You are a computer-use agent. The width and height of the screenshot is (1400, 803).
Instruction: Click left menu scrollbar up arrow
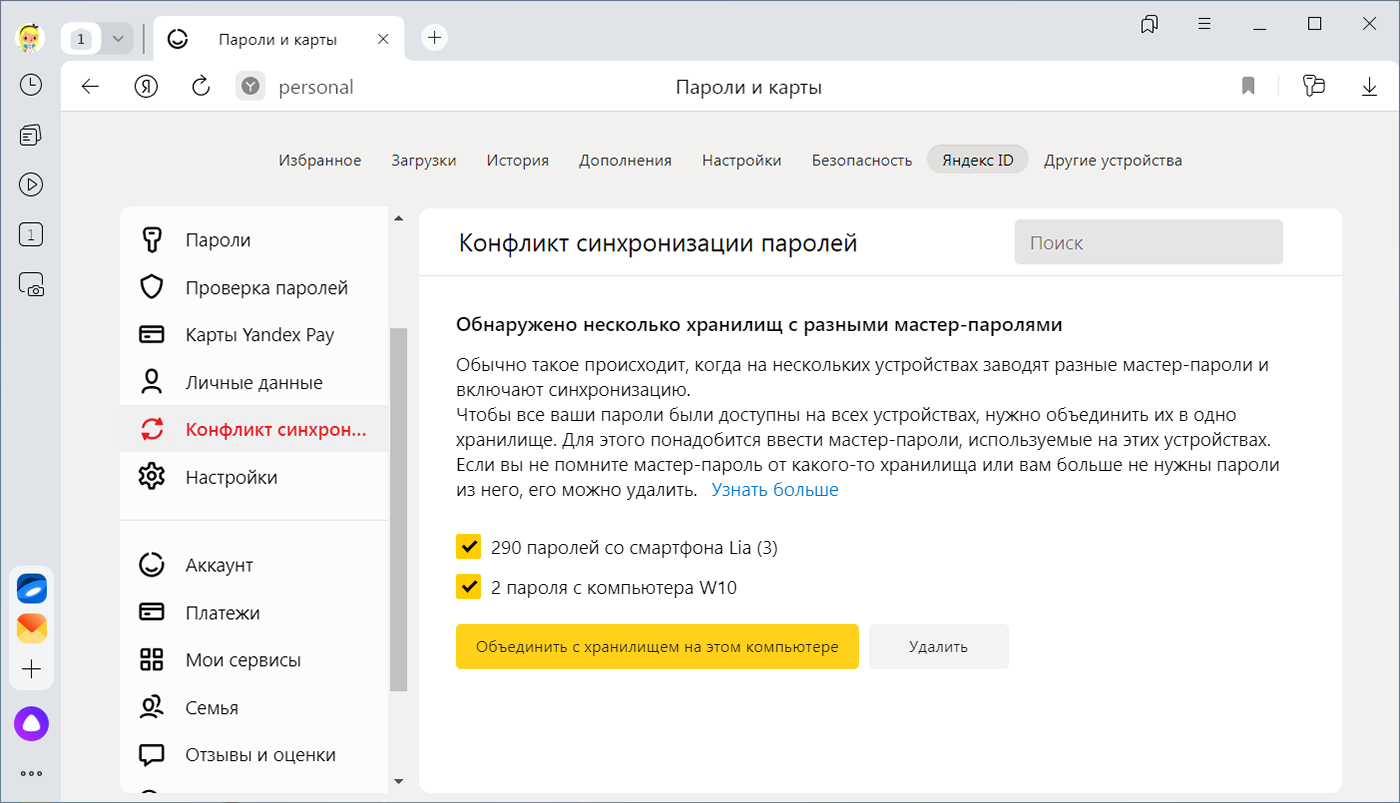coord(398,218)
